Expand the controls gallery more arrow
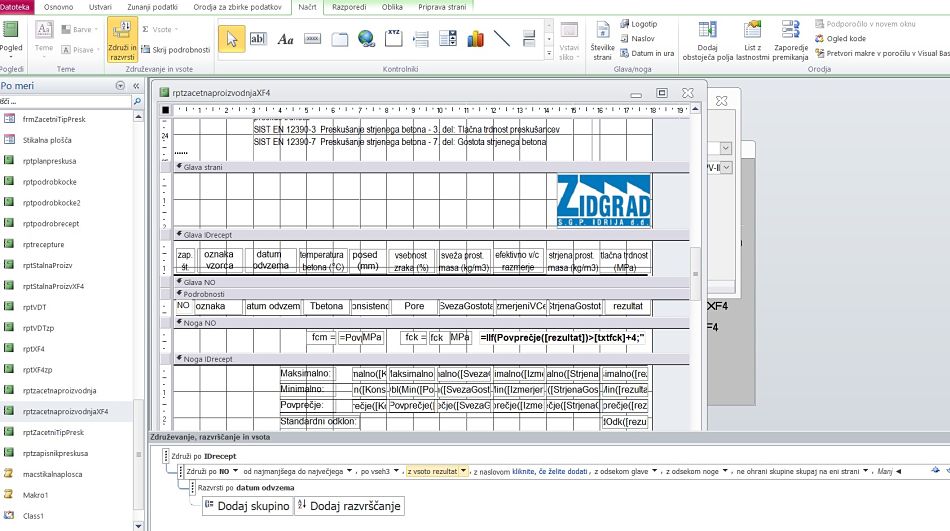The image size is (950, 531). [x=549, y=54]
